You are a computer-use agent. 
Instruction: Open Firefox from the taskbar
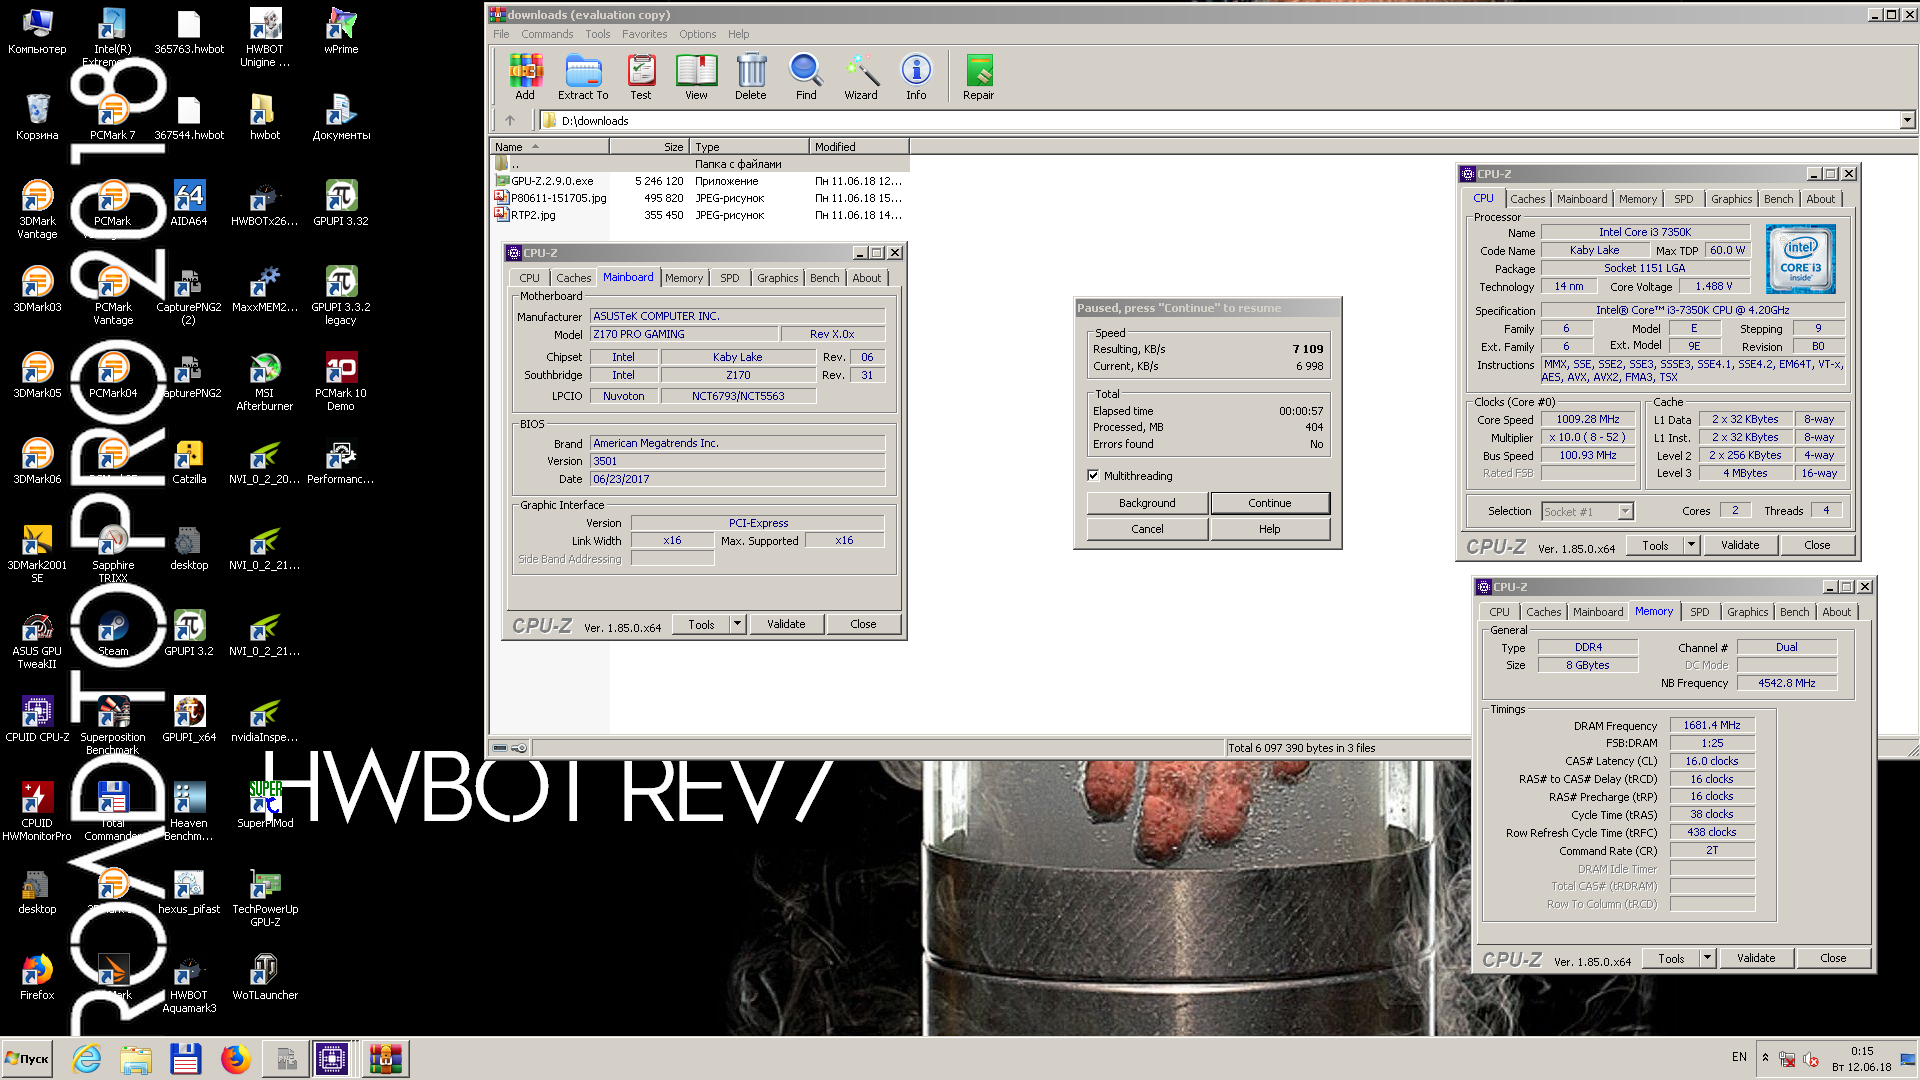tap(236, 1059)
